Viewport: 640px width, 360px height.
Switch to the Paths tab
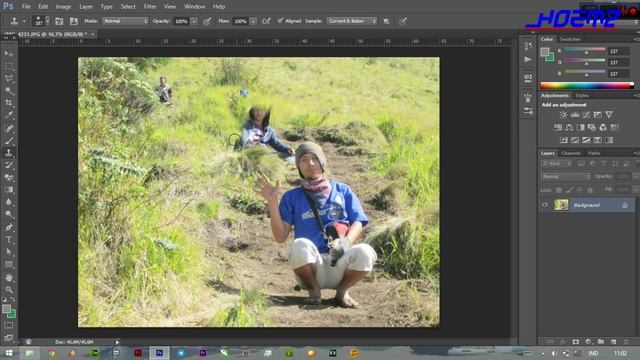point(594,153)
